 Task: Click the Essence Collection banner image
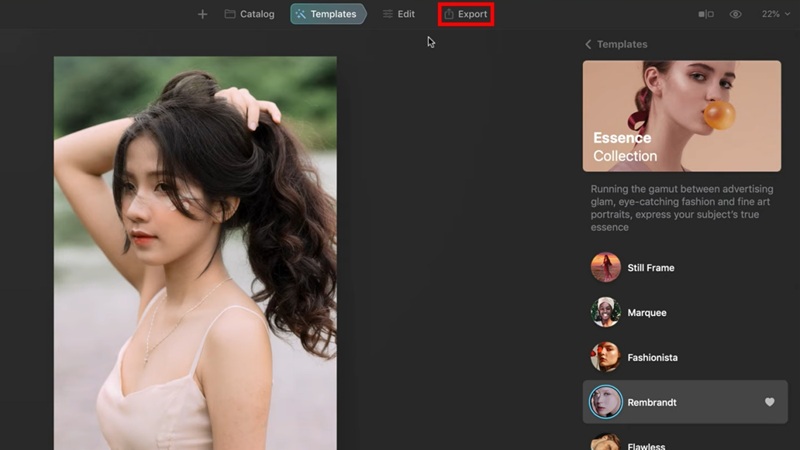(x=682, y=116)
